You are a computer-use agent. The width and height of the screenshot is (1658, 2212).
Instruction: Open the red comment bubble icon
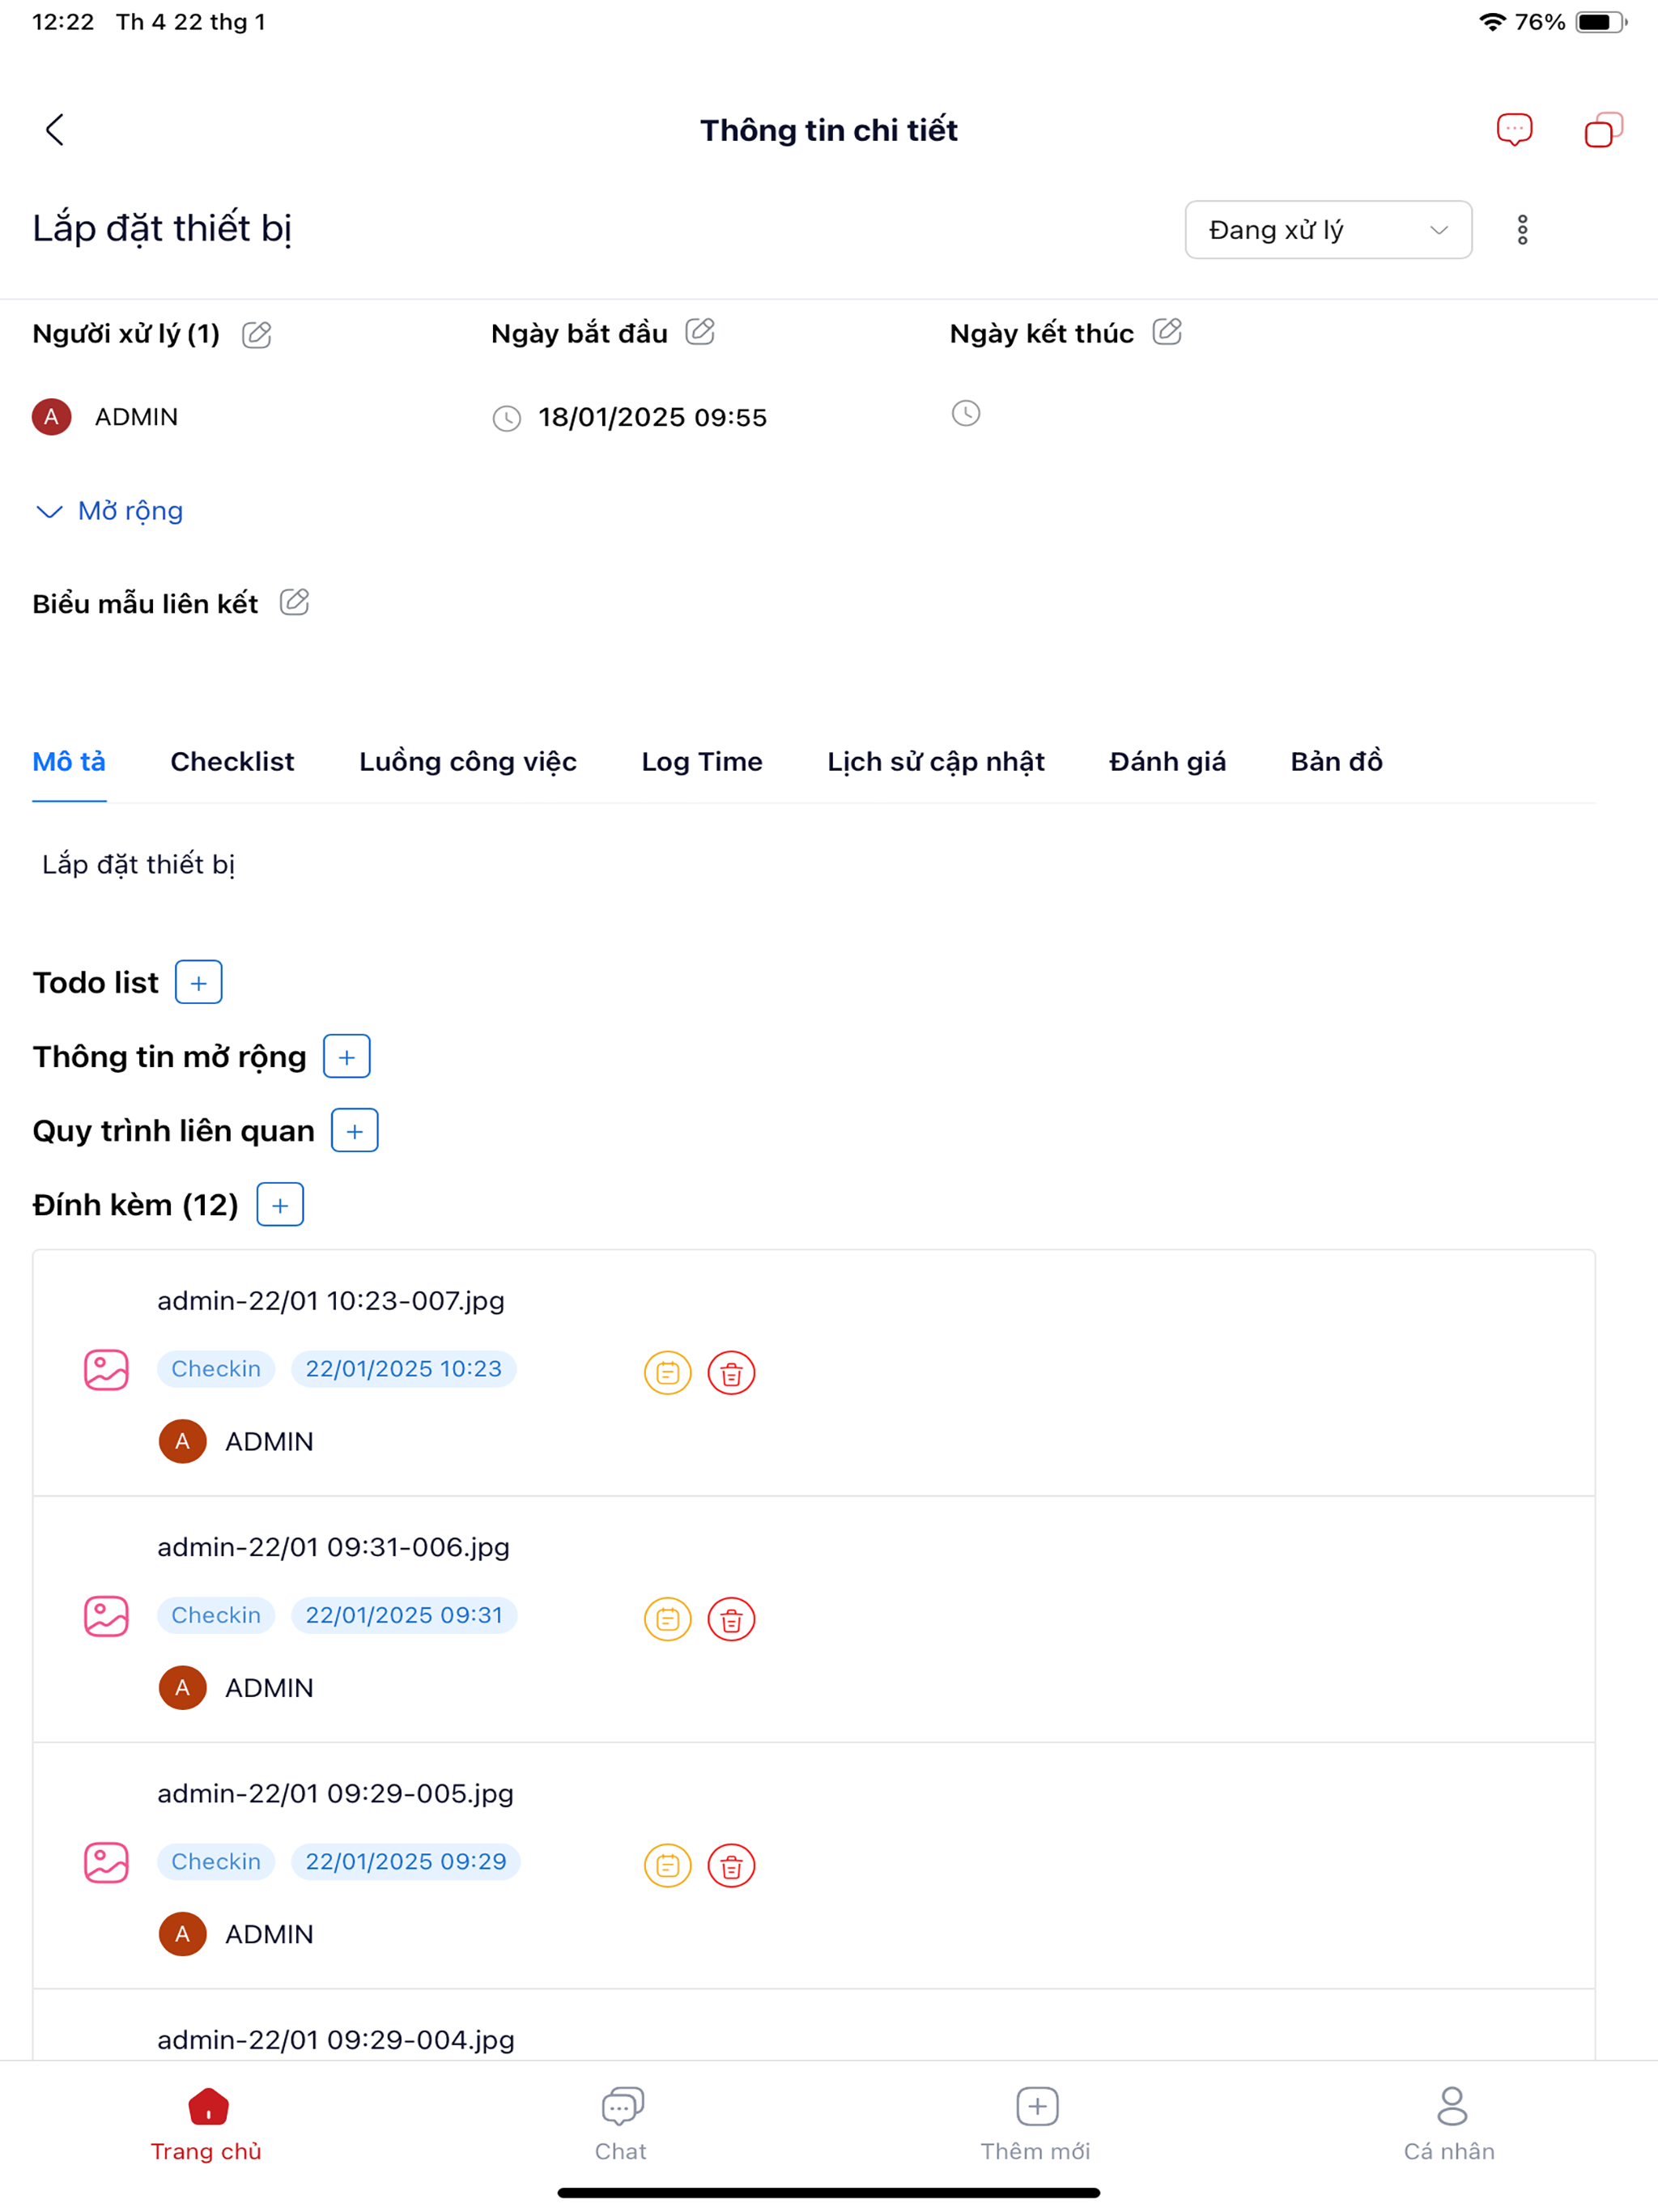tap(1514, 130)
